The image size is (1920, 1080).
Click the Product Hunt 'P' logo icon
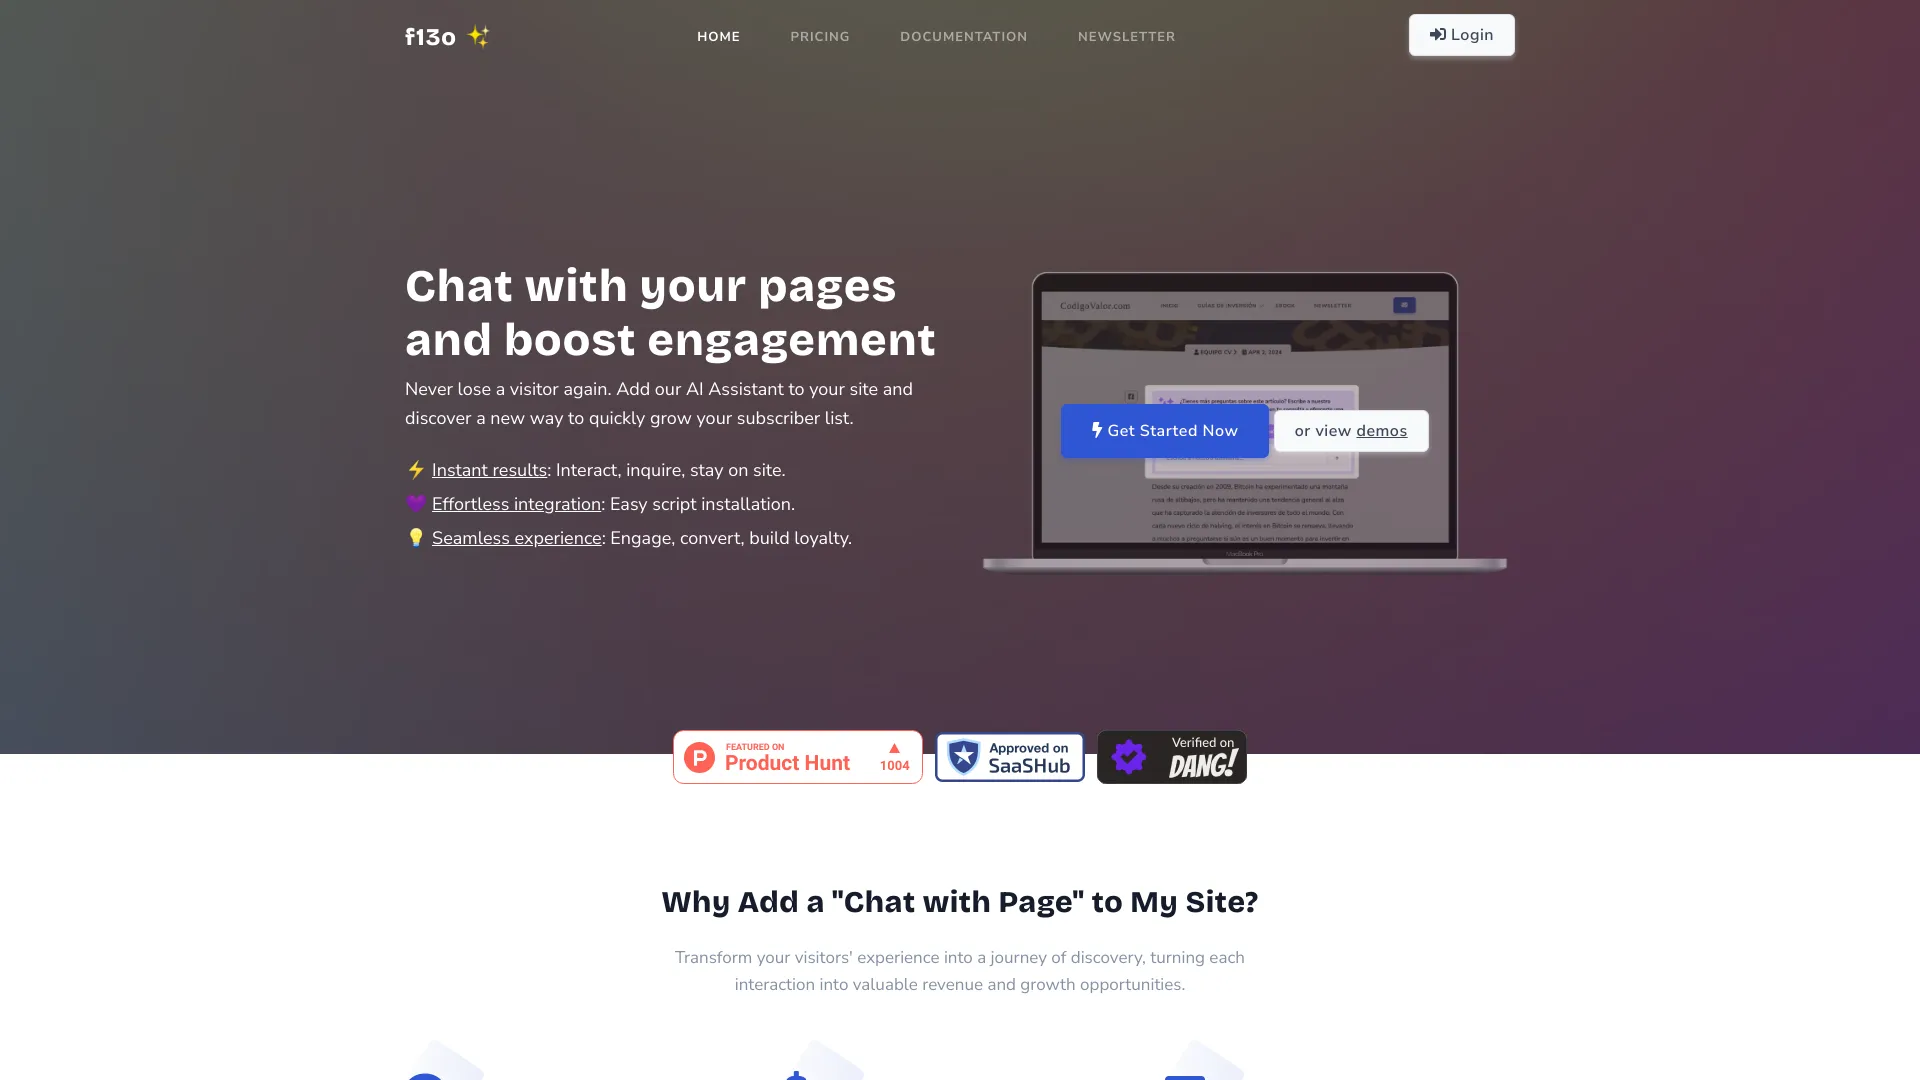699,757
